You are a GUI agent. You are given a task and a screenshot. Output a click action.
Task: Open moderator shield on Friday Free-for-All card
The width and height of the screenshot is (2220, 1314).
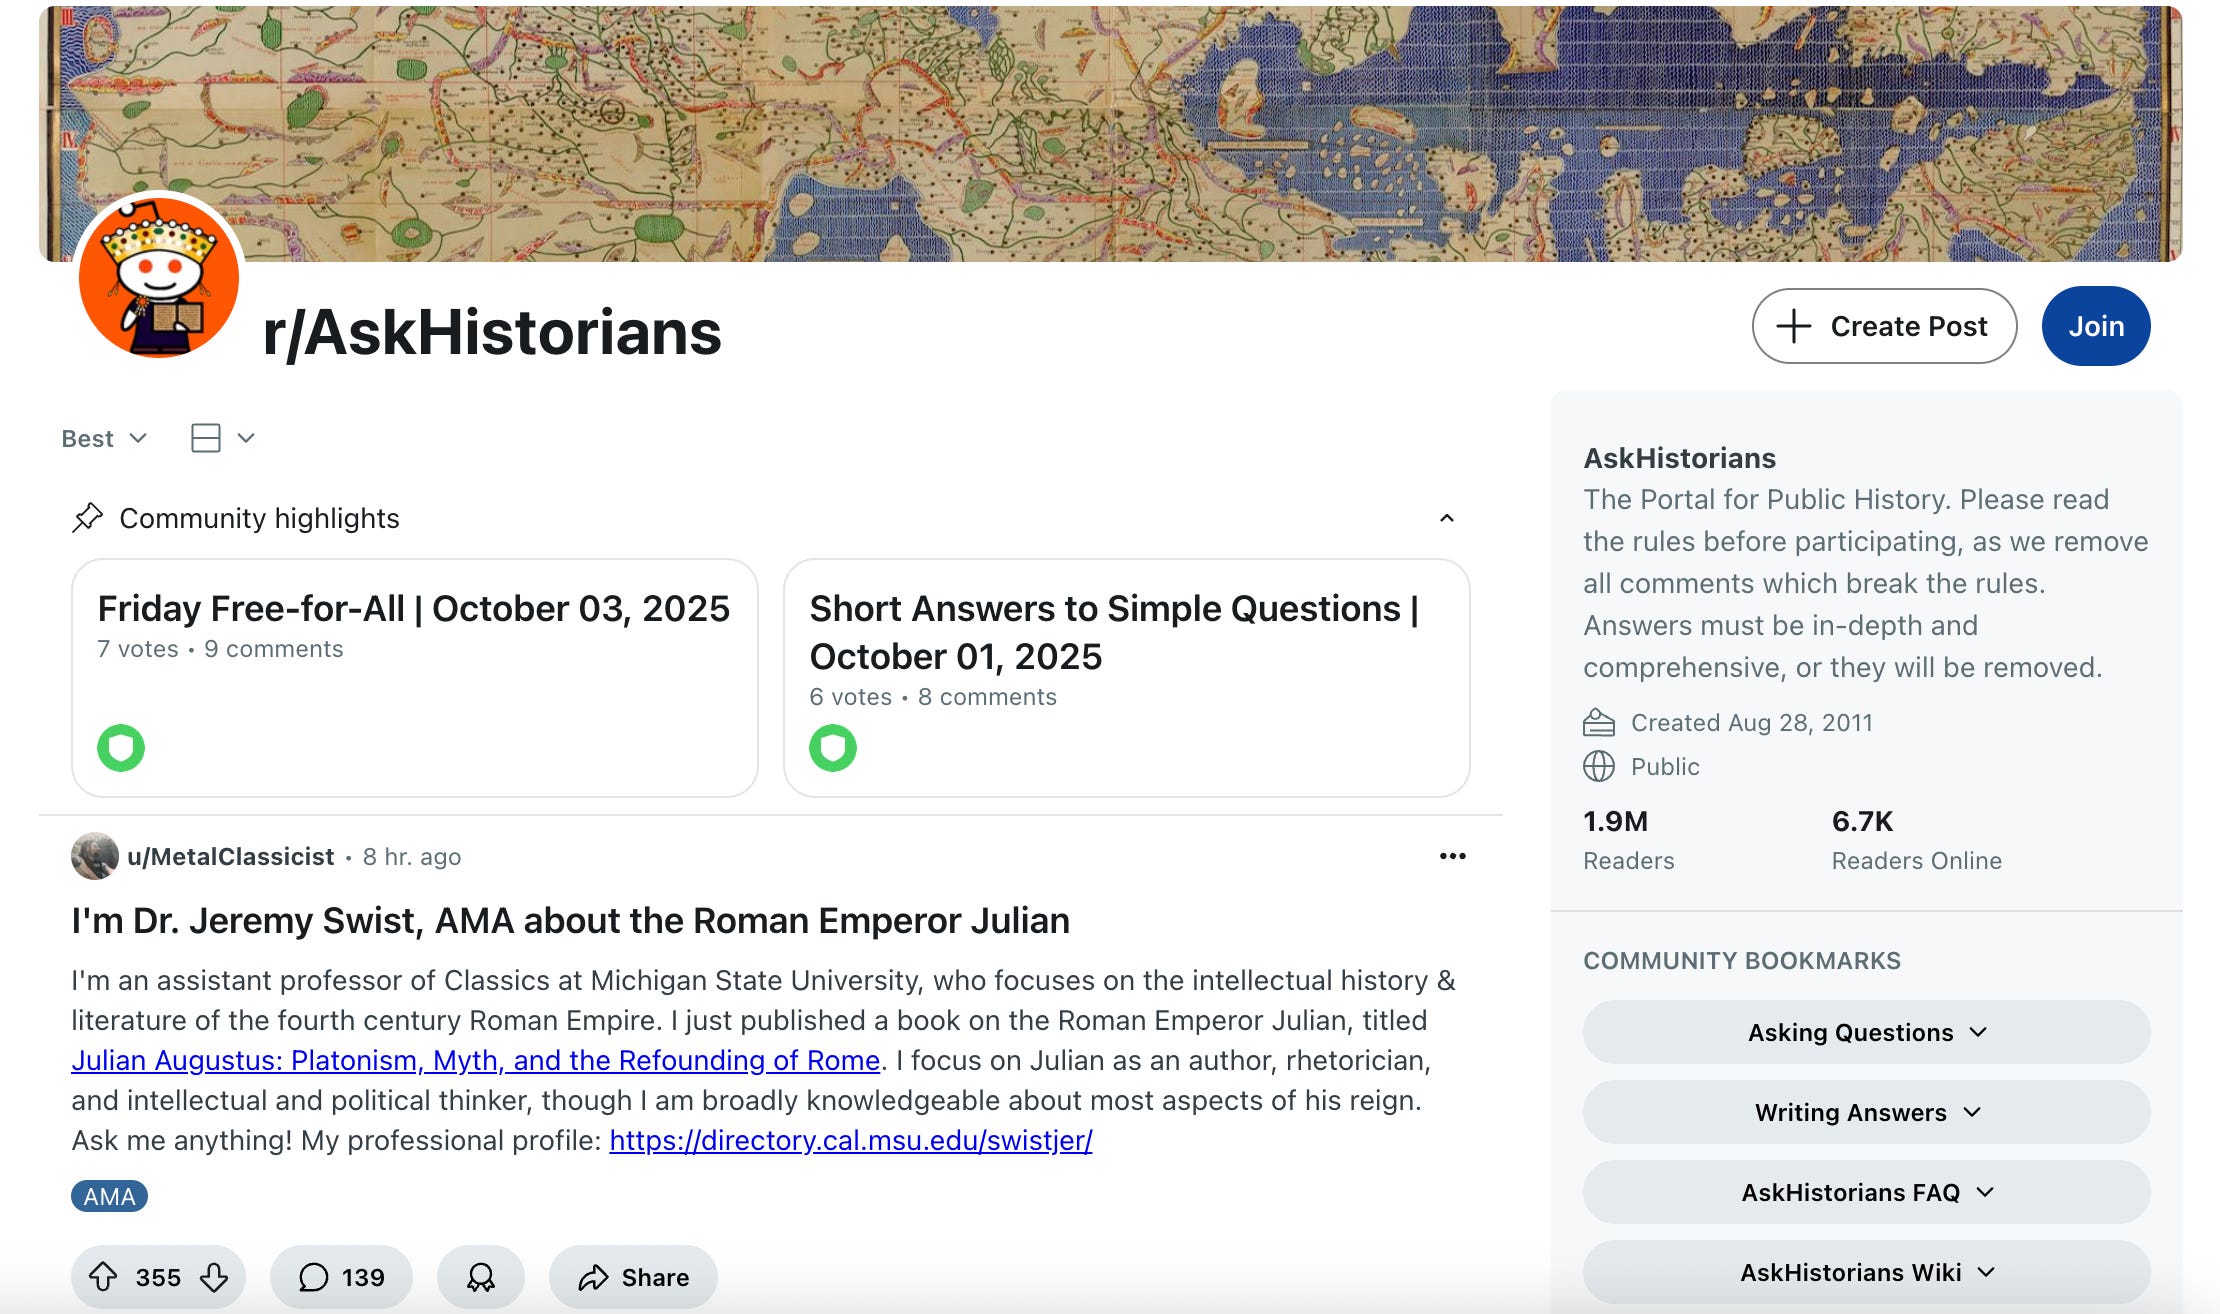point(121,747)
